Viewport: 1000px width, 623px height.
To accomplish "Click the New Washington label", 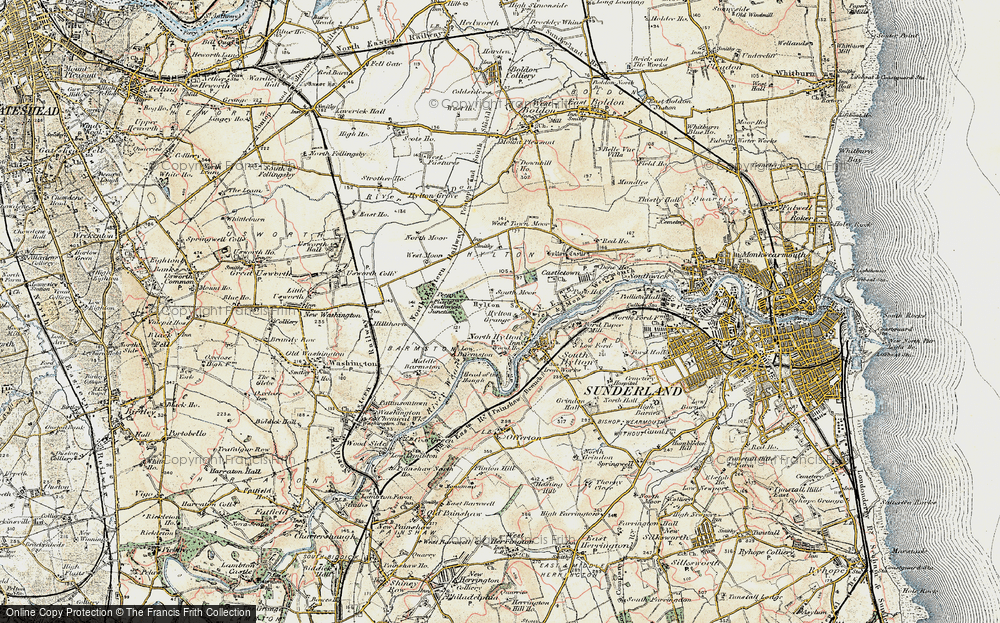I will [x=332, y=315].
